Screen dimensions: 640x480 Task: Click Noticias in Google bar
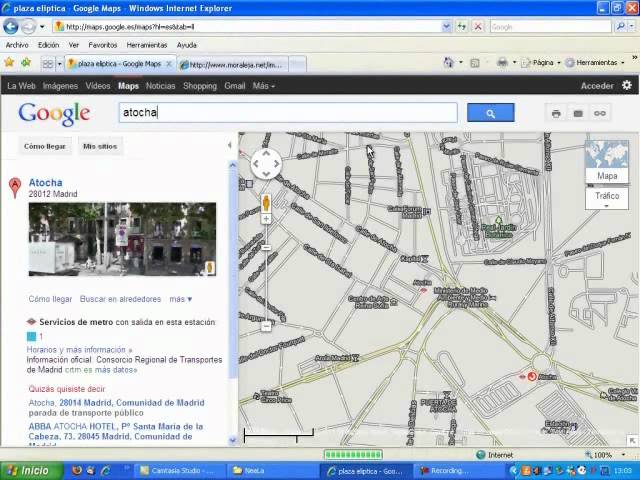tap(160, 86)
